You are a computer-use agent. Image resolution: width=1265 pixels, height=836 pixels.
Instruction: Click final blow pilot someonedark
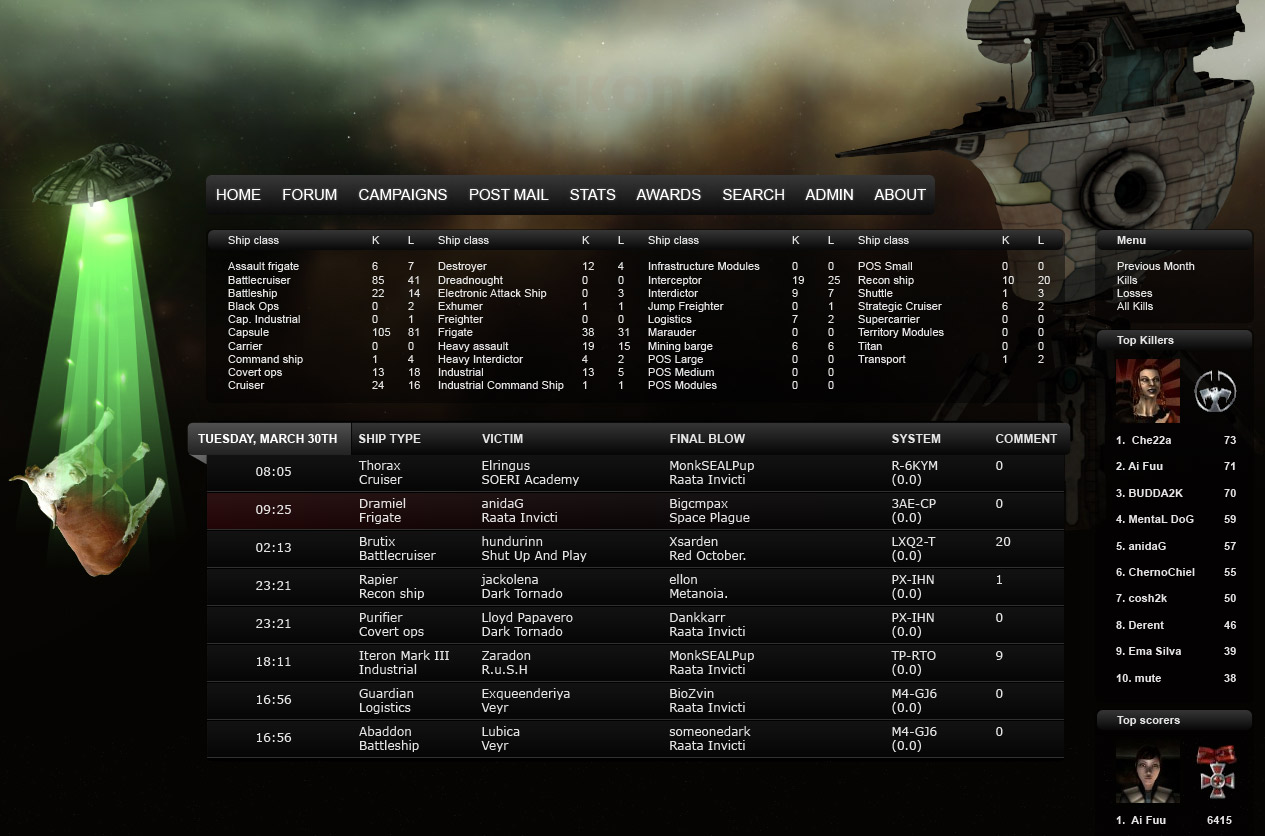click(x=710, y=732)
